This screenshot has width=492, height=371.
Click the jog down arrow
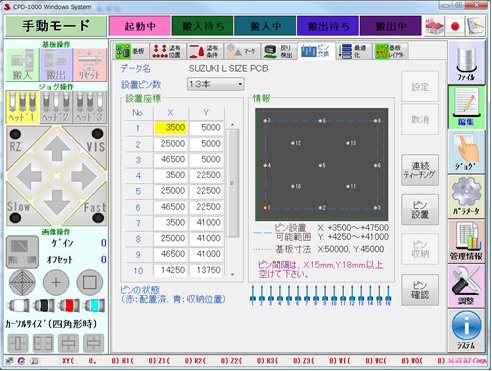[x=57, y=203]
